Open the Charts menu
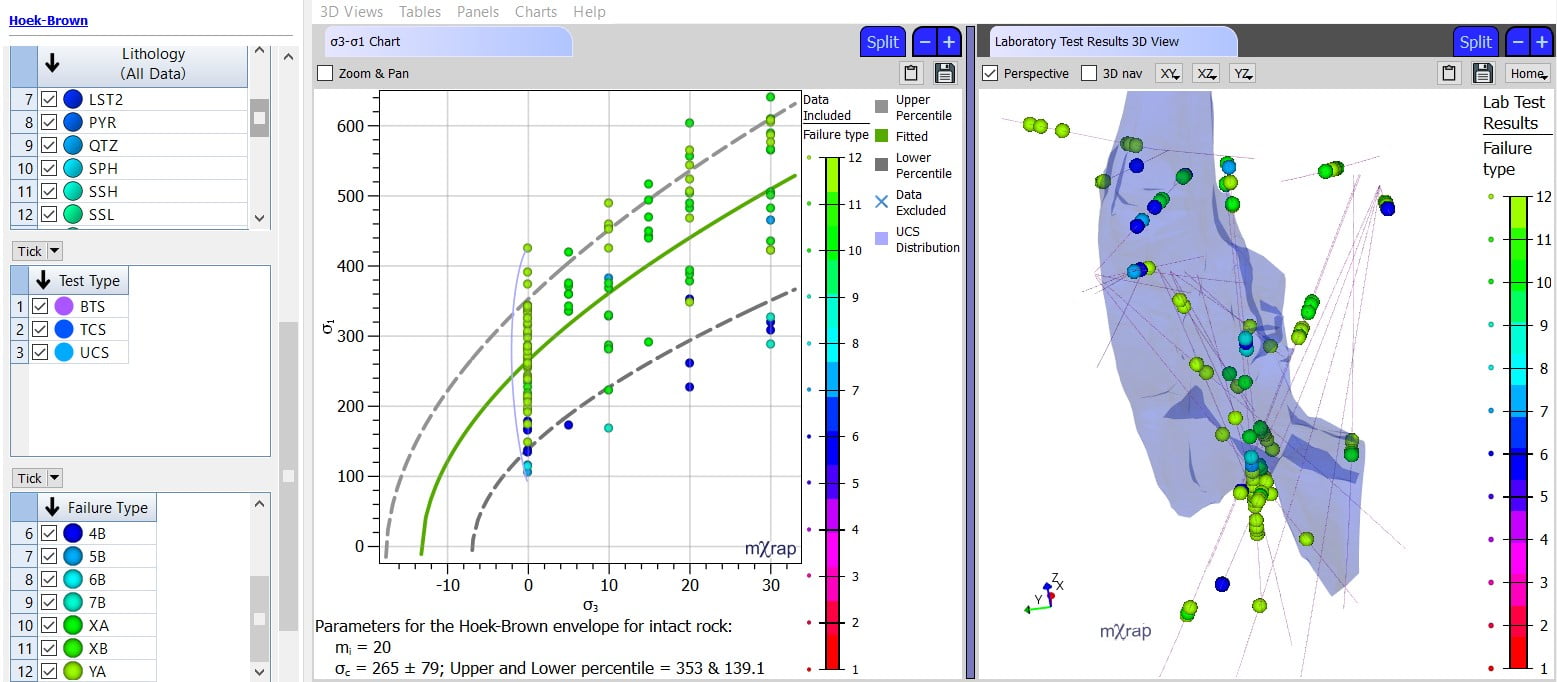This screenshot has height=682, width=1557. point(536,11)
